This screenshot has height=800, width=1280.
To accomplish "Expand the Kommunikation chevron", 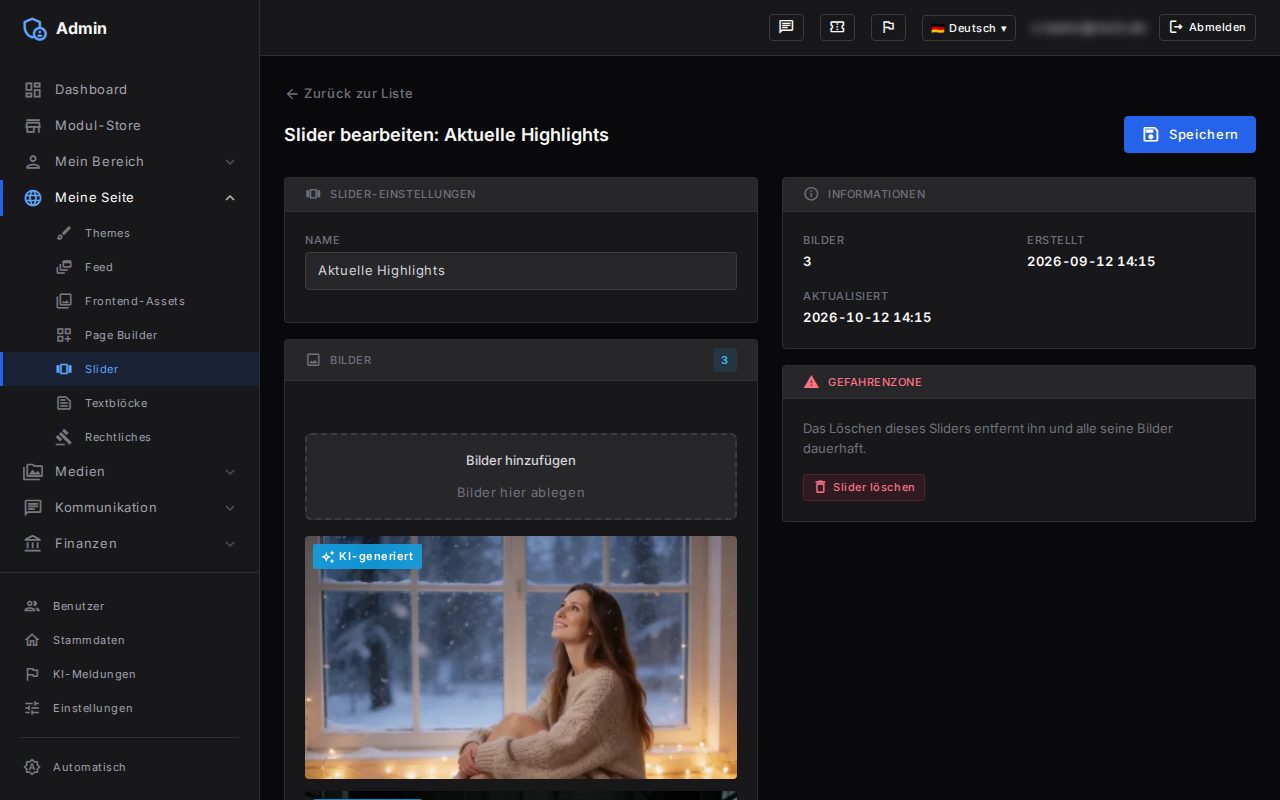I will pos(230,508).
